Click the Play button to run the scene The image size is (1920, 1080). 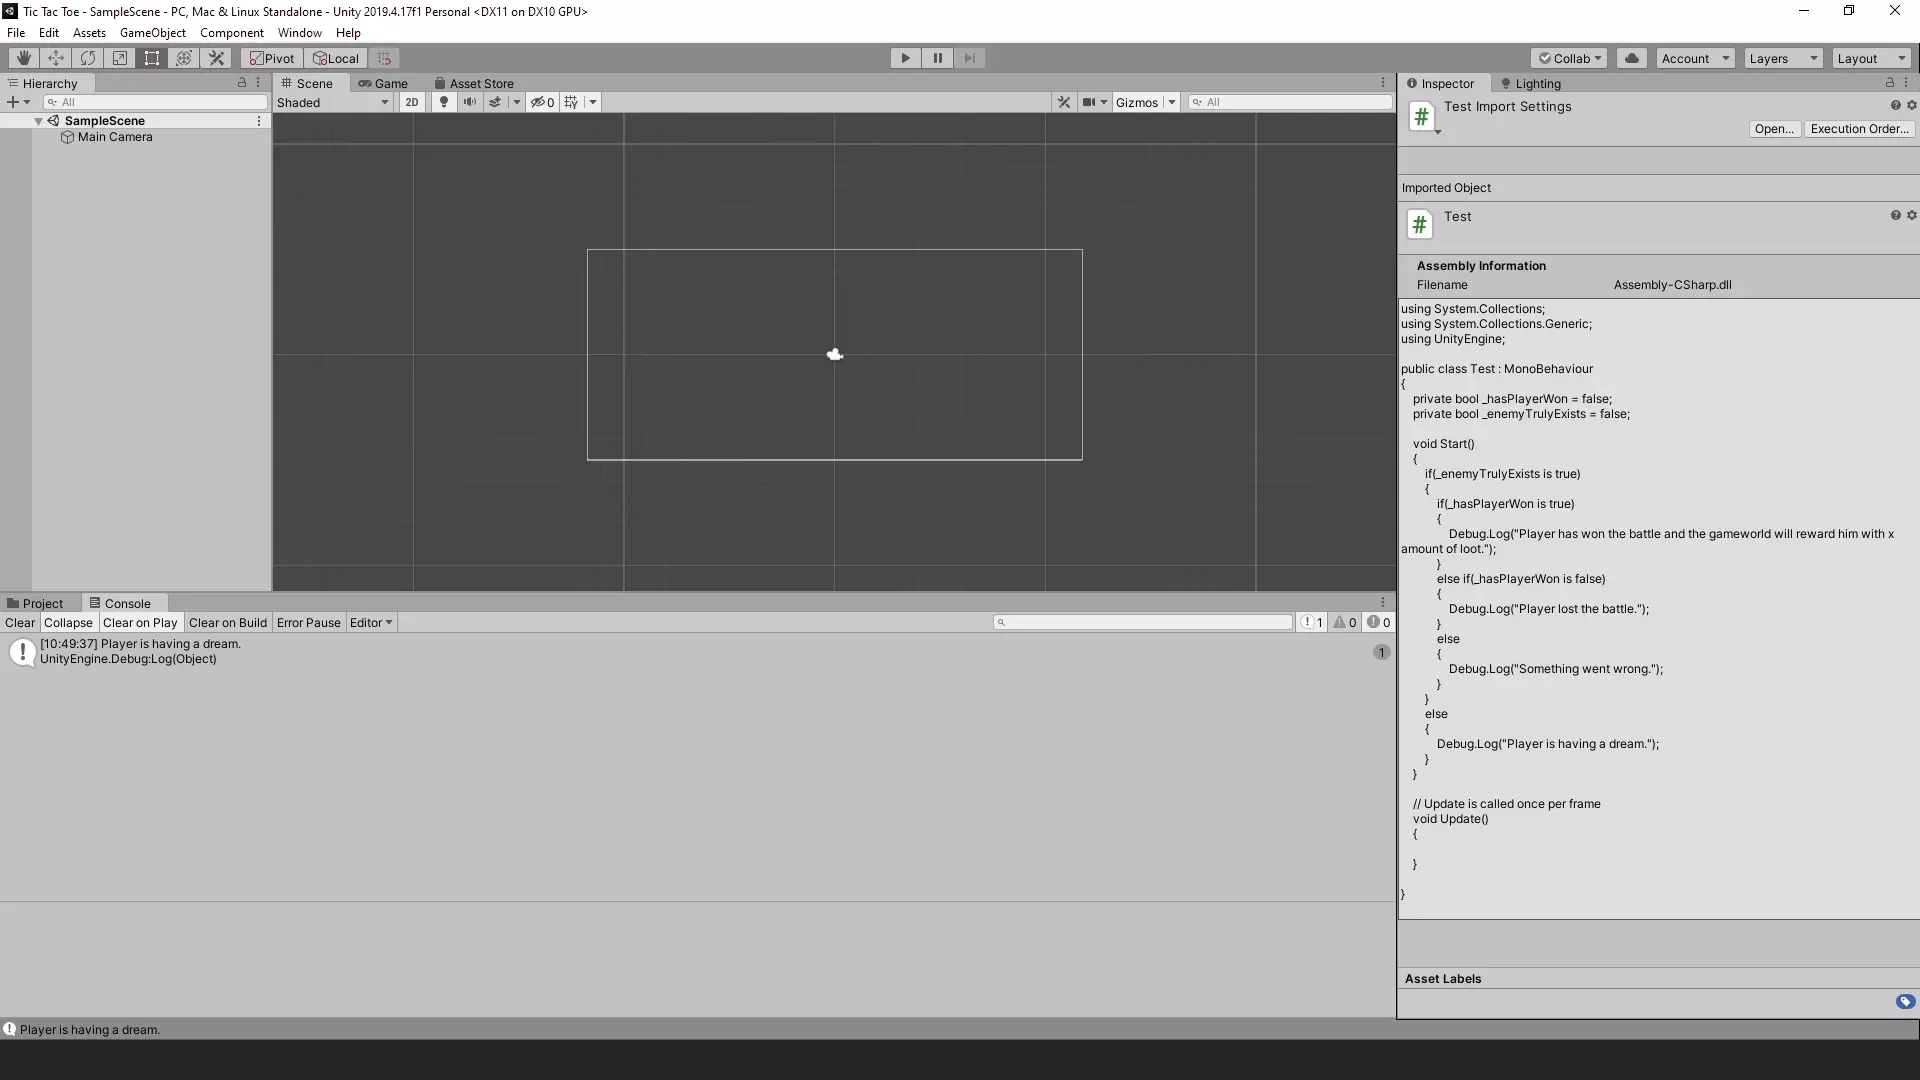pyautogui.click(x=905, y=57)
